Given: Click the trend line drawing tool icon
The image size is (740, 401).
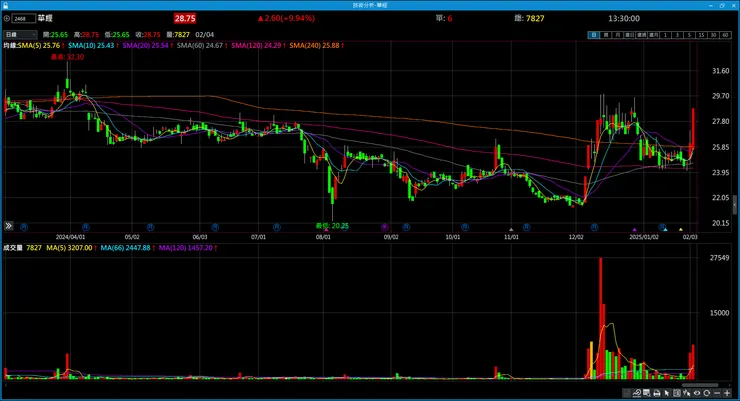Looking at the screenshot, I should coord(637,393).
